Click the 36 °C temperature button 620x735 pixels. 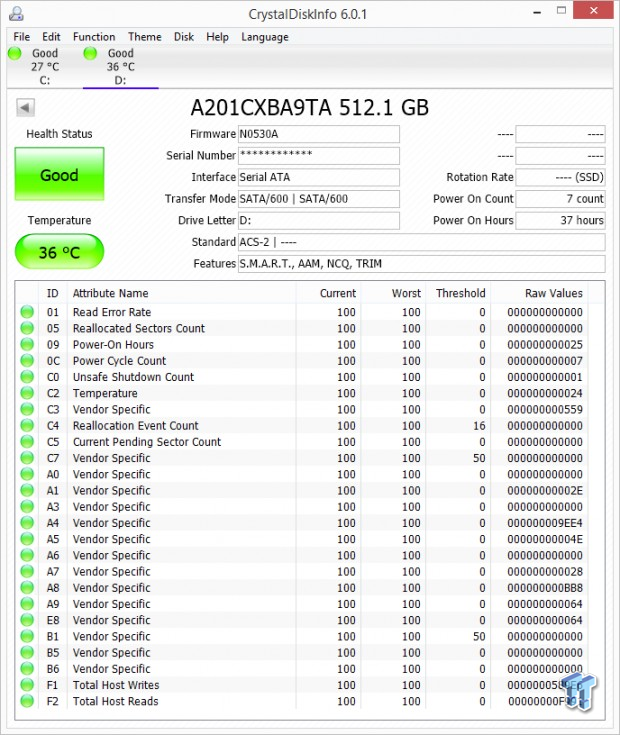(x=60, y=252)
